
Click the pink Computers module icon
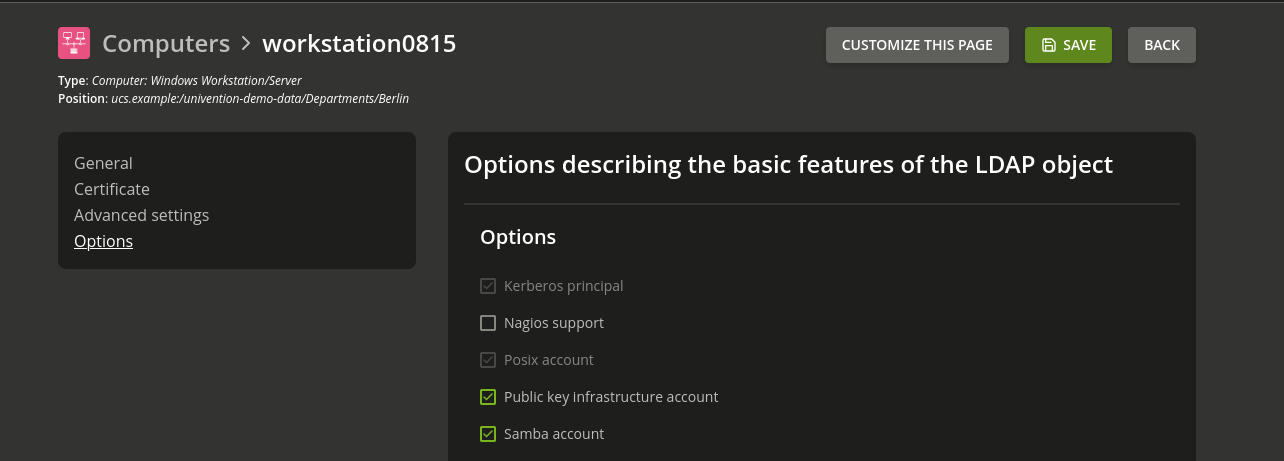74,43
